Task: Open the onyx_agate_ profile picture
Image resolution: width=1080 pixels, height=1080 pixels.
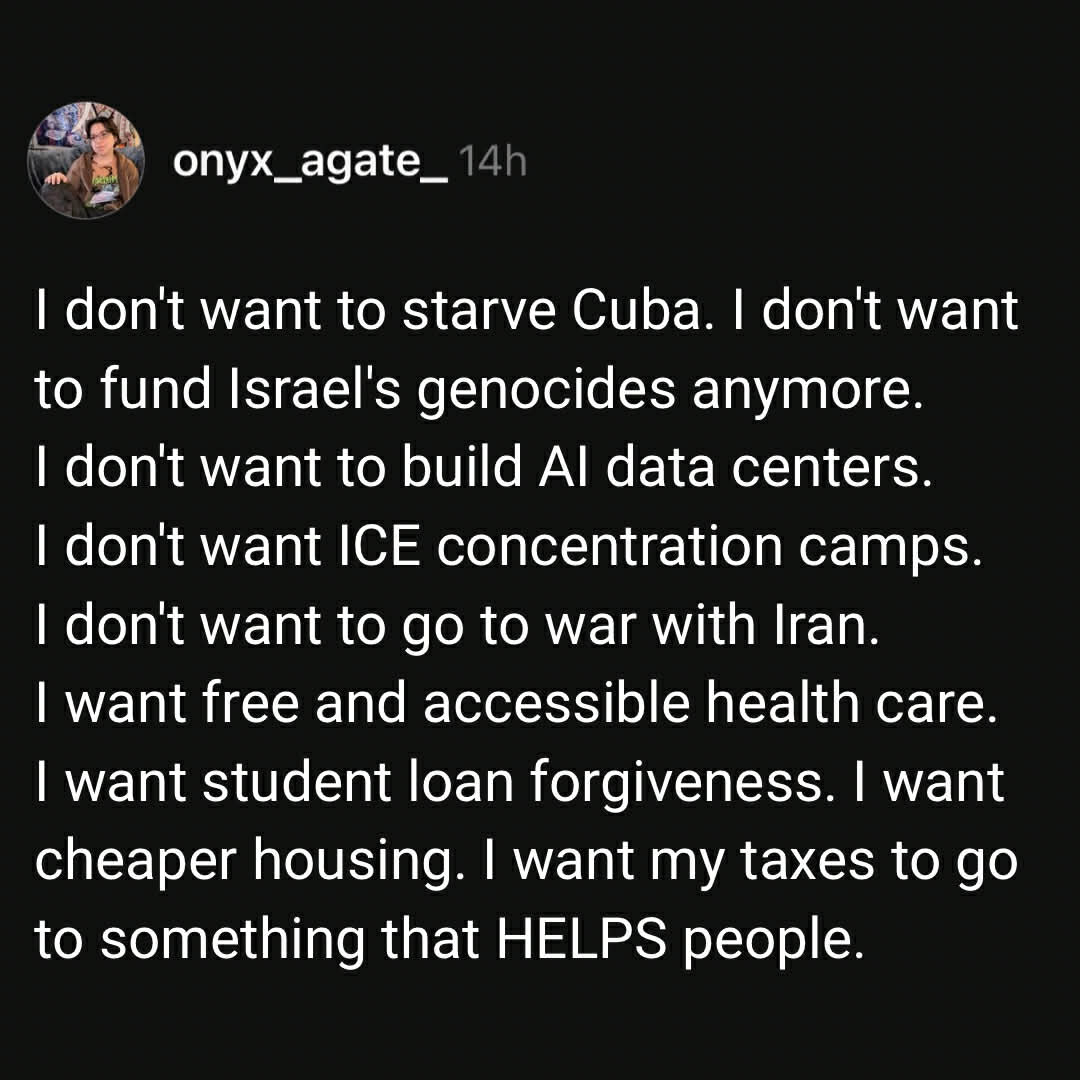Action: 86,161
